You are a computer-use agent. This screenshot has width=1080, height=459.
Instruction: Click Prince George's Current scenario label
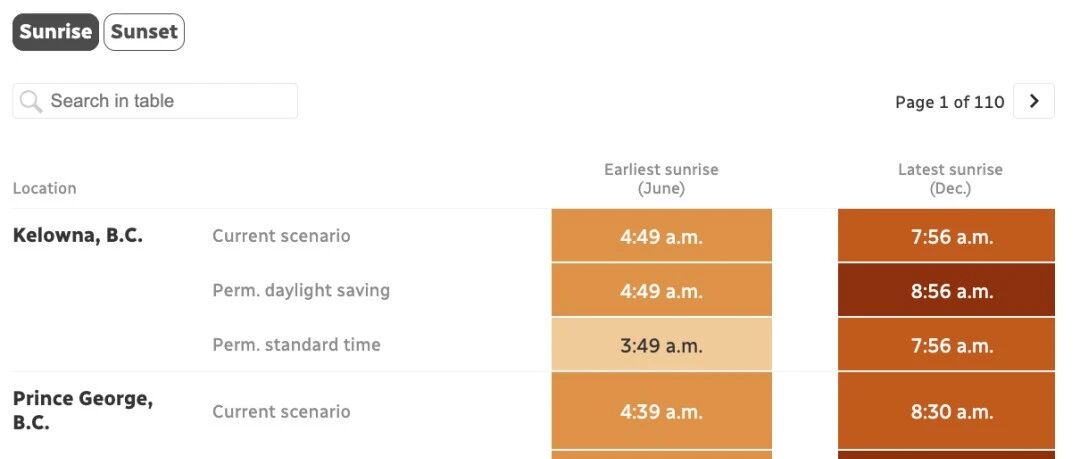281,411
